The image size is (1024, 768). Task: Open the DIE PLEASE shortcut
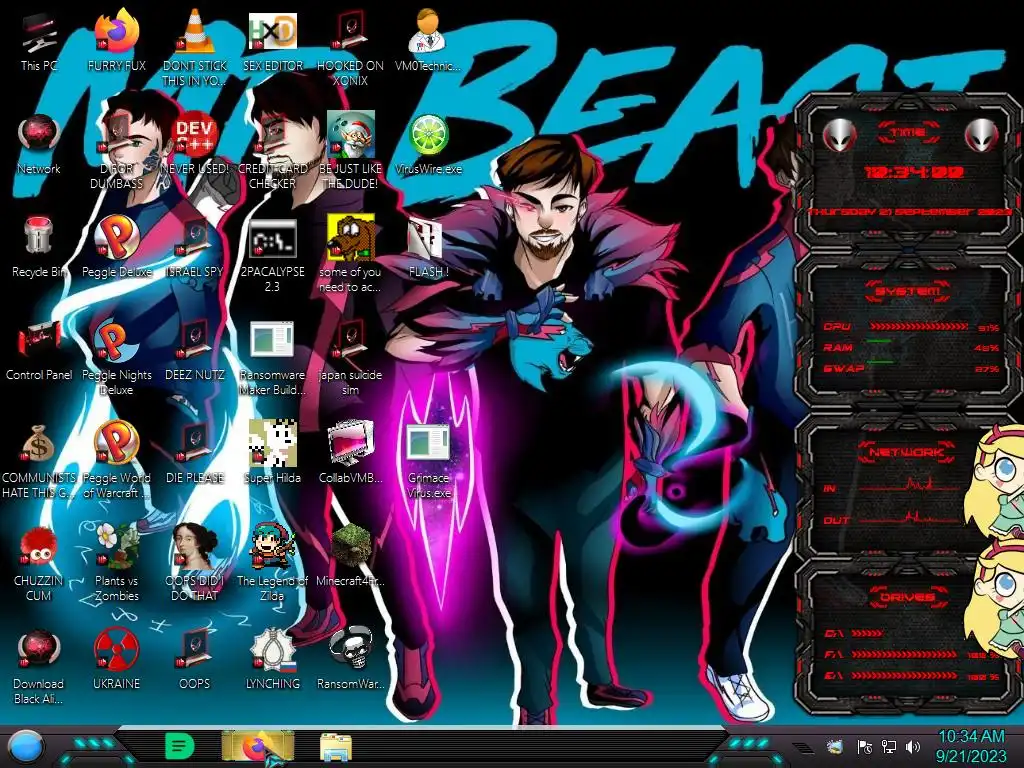pyautogui.click(x=195, y=453)
